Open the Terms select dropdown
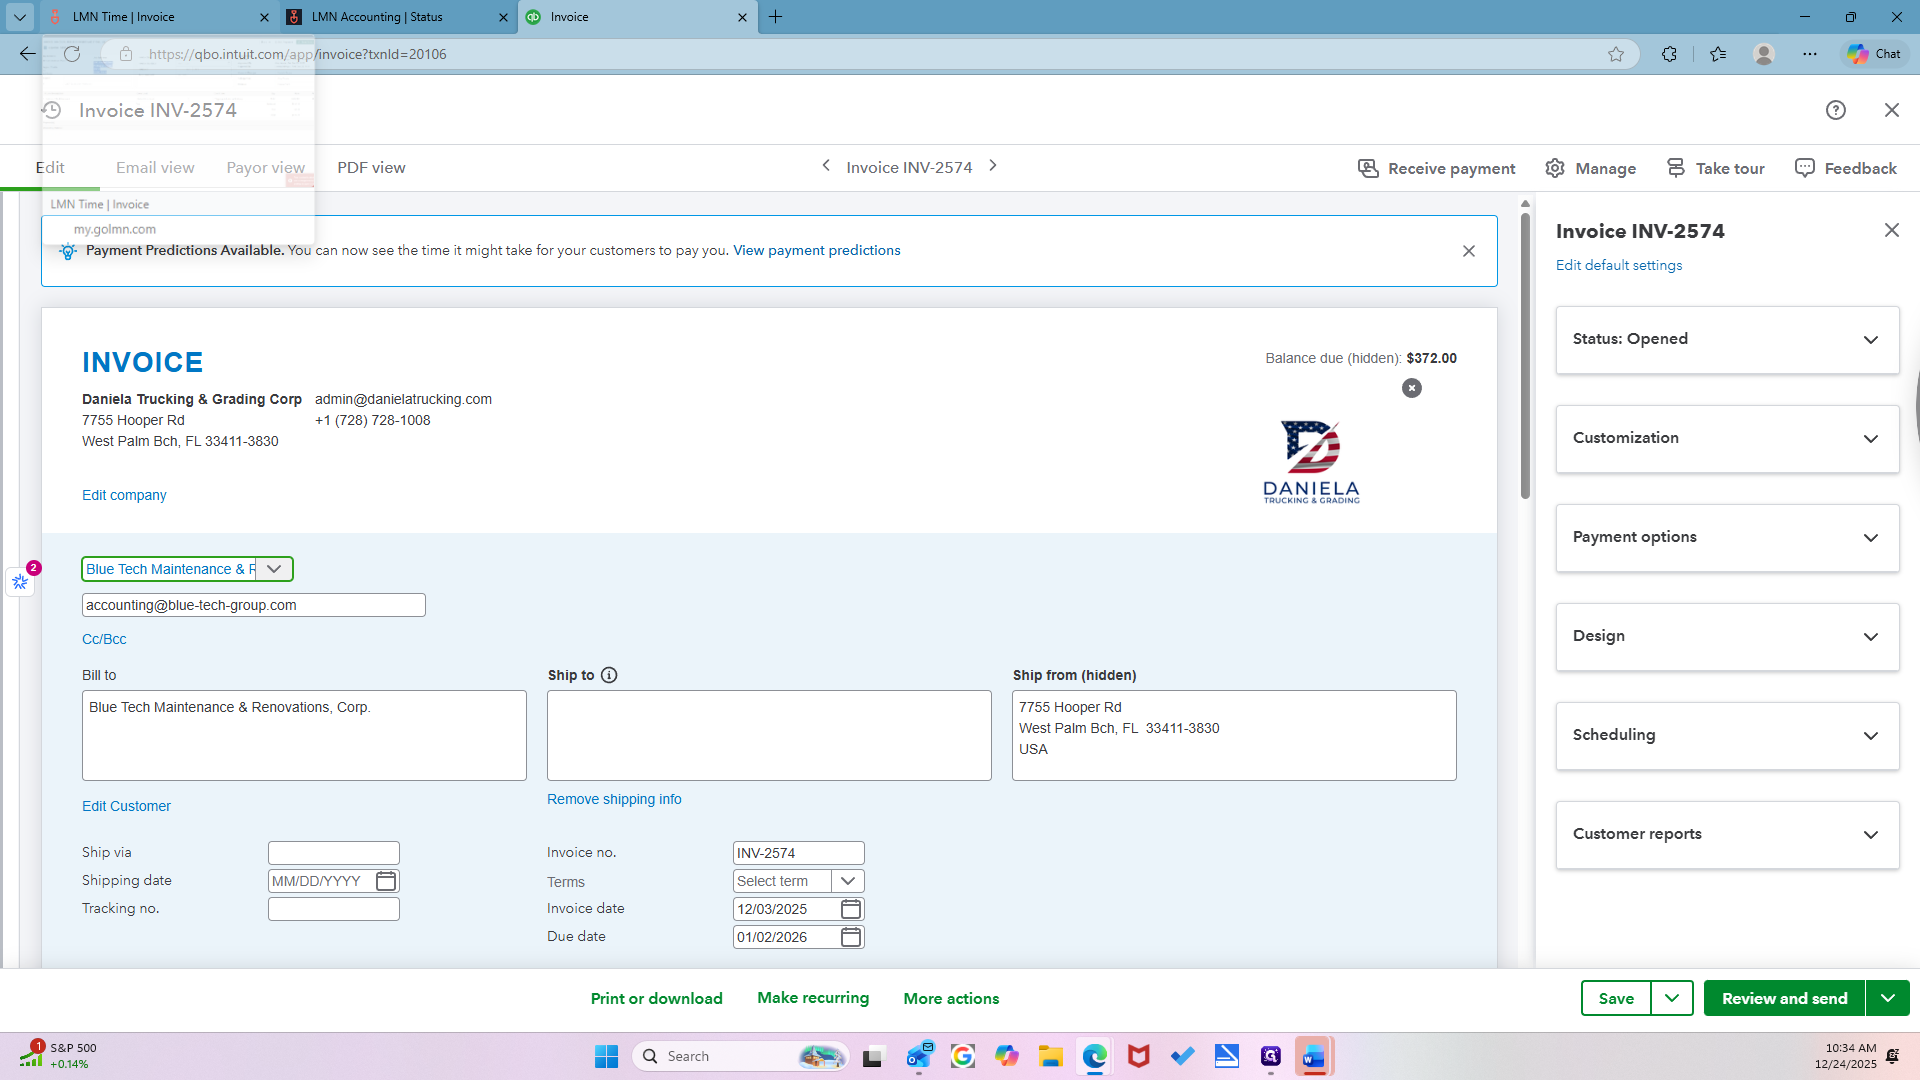This screenshot has width=1920, height=1080. pyautogui.click(x=848, y=881)
